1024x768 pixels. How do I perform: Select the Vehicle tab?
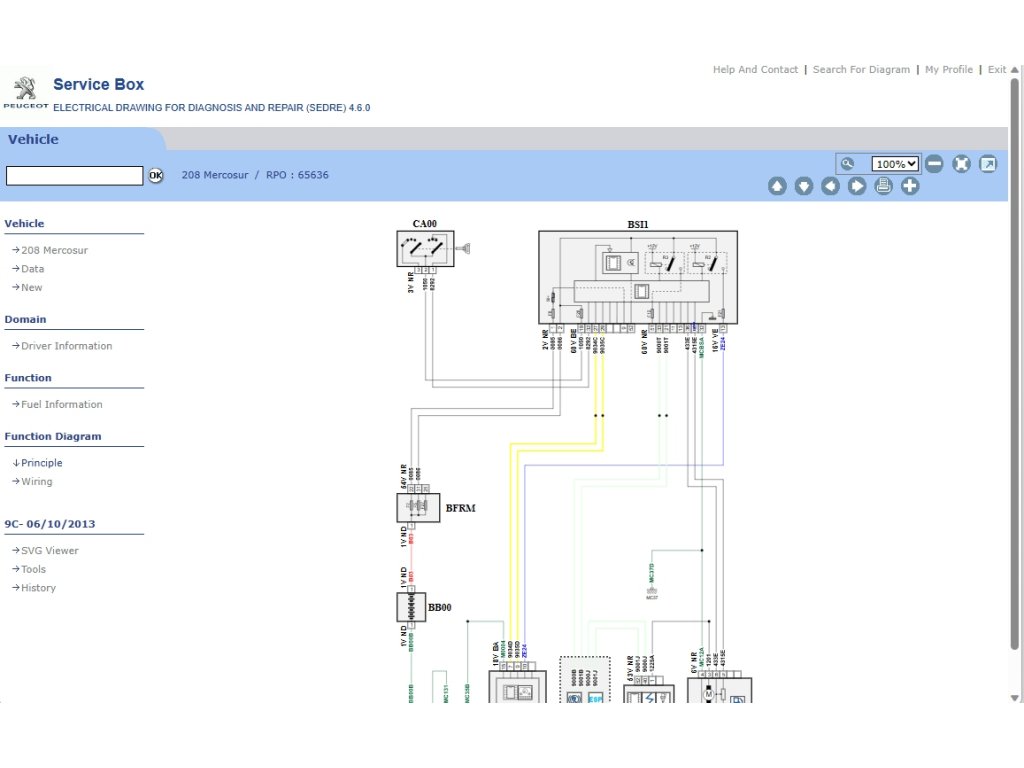coord(34,139)
